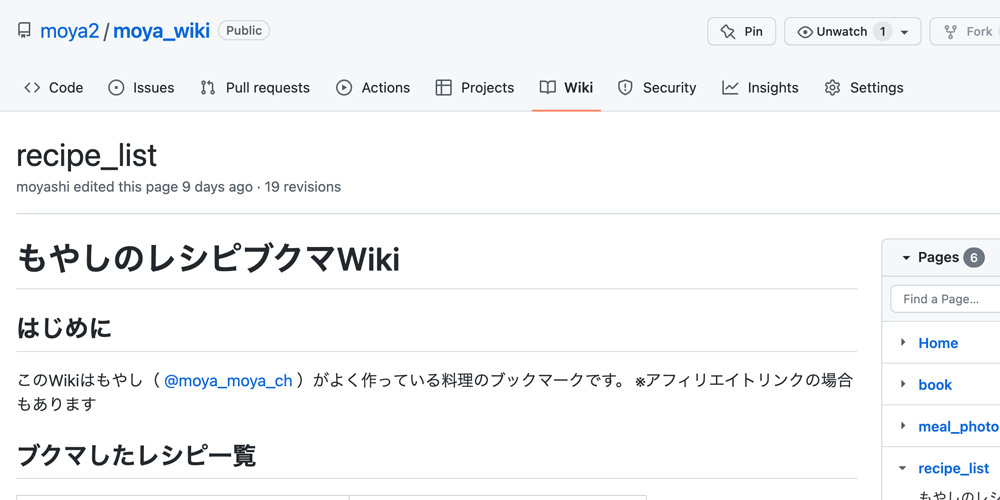Viewport: 1000px width, 500px height.
Task: Collapse the Pages list in sidebar
Action: click(x=906, y=258)
